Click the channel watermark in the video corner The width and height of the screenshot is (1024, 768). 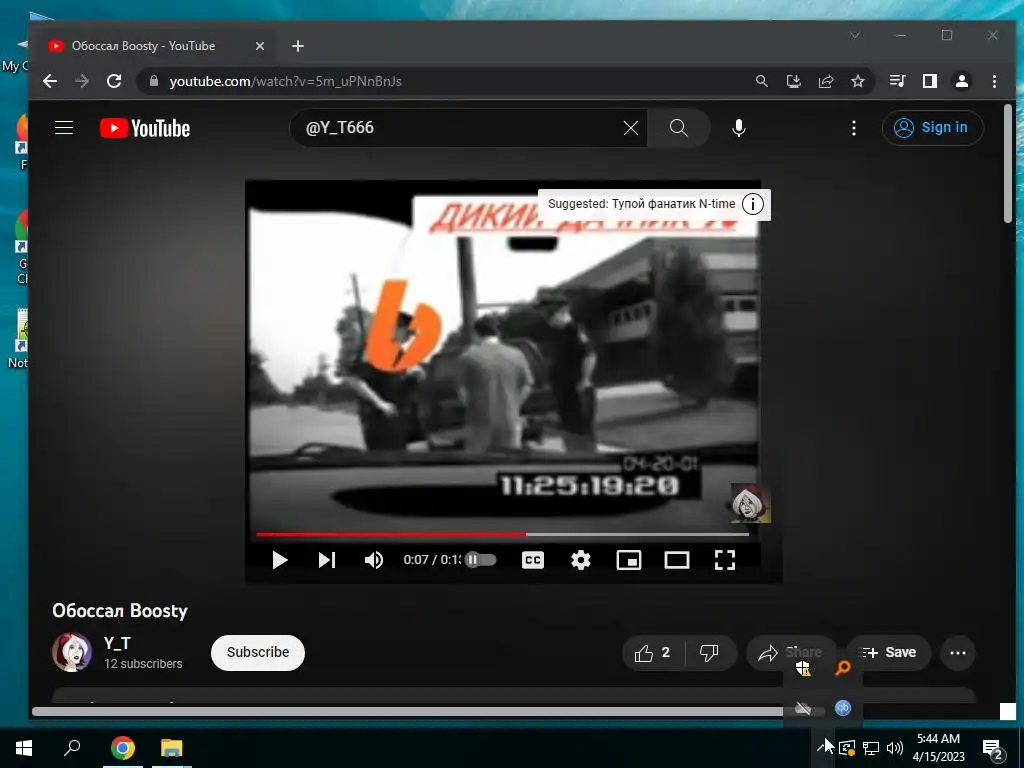pyautogui.click(x=750, y=503)
